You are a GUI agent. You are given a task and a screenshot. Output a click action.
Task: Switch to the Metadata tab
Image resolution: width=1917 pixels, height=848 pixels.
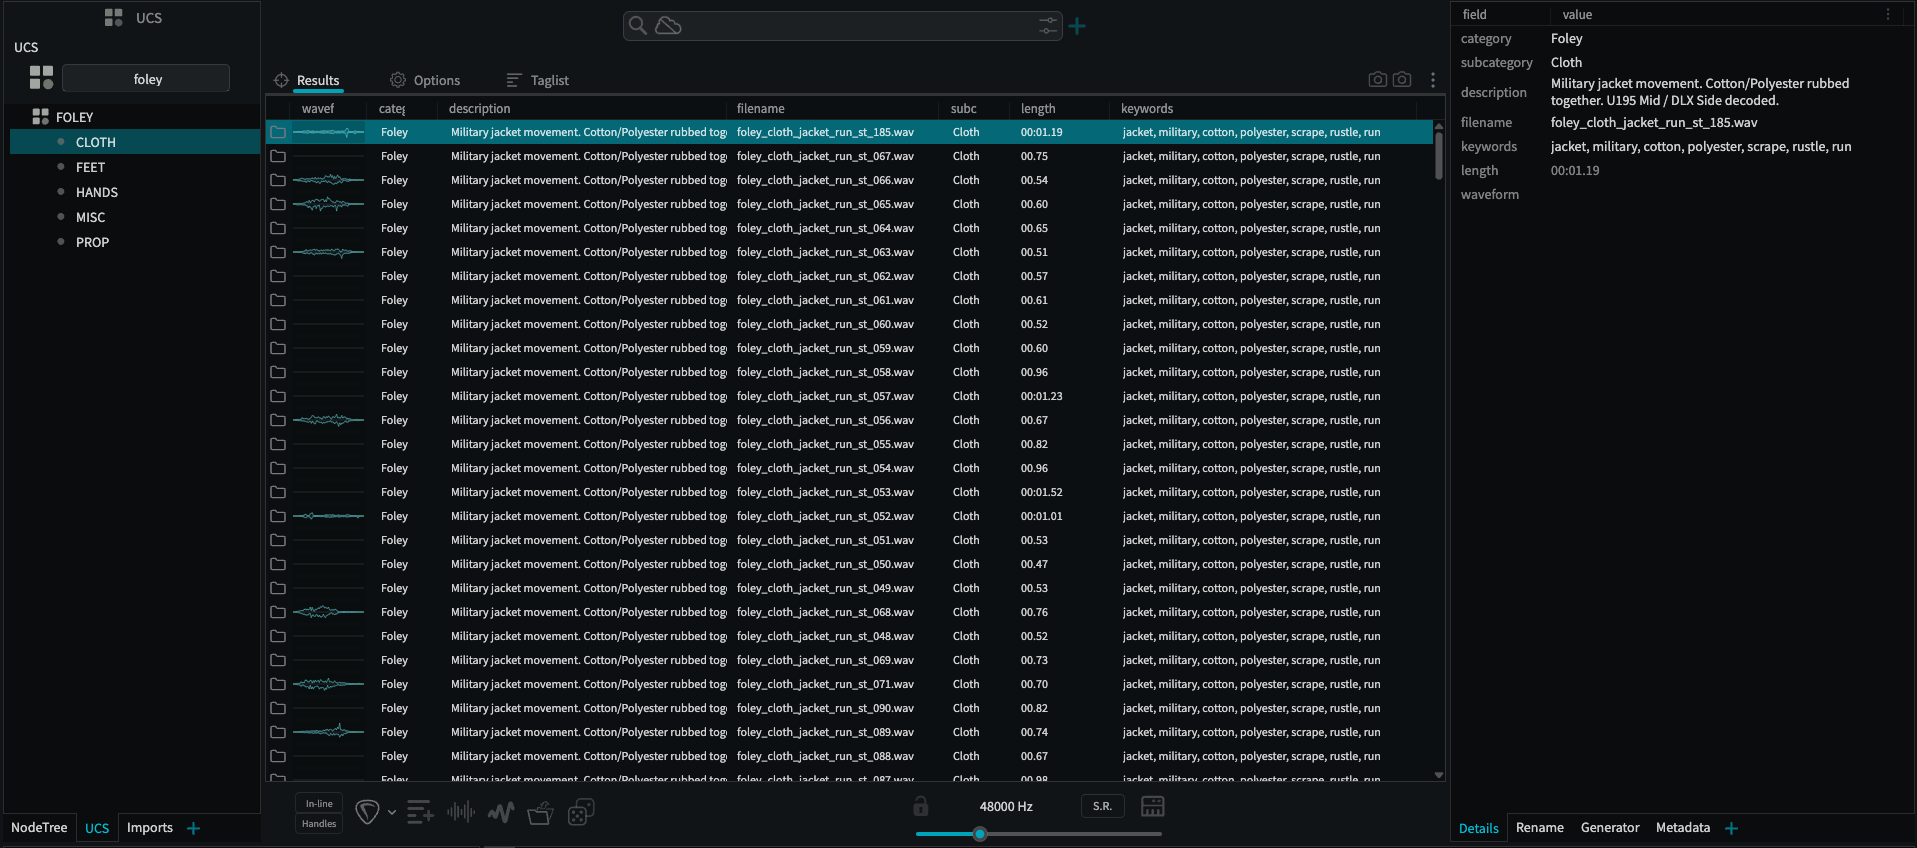(1683, 828)
